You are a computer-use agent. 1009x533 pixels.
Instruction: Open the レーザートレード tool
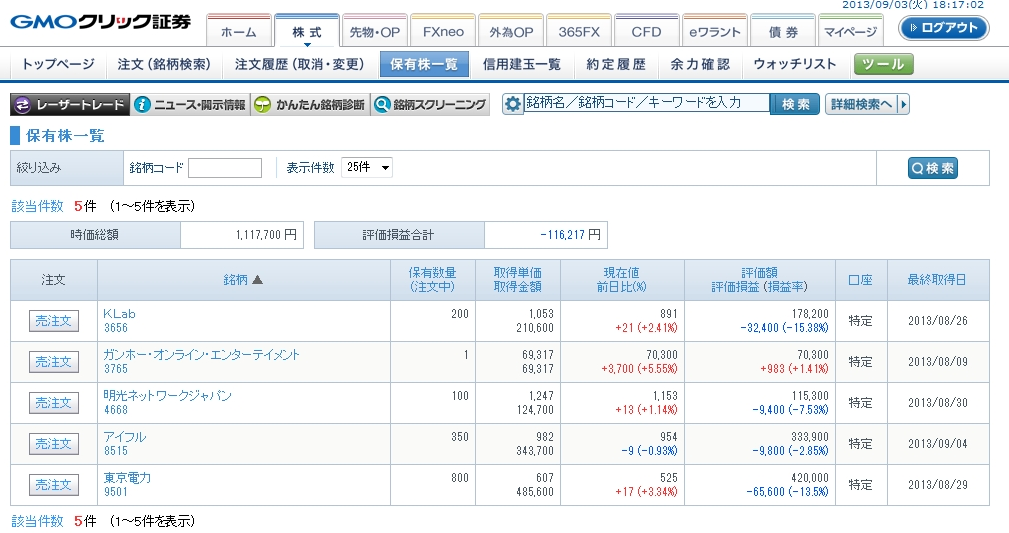click(69, 104)
